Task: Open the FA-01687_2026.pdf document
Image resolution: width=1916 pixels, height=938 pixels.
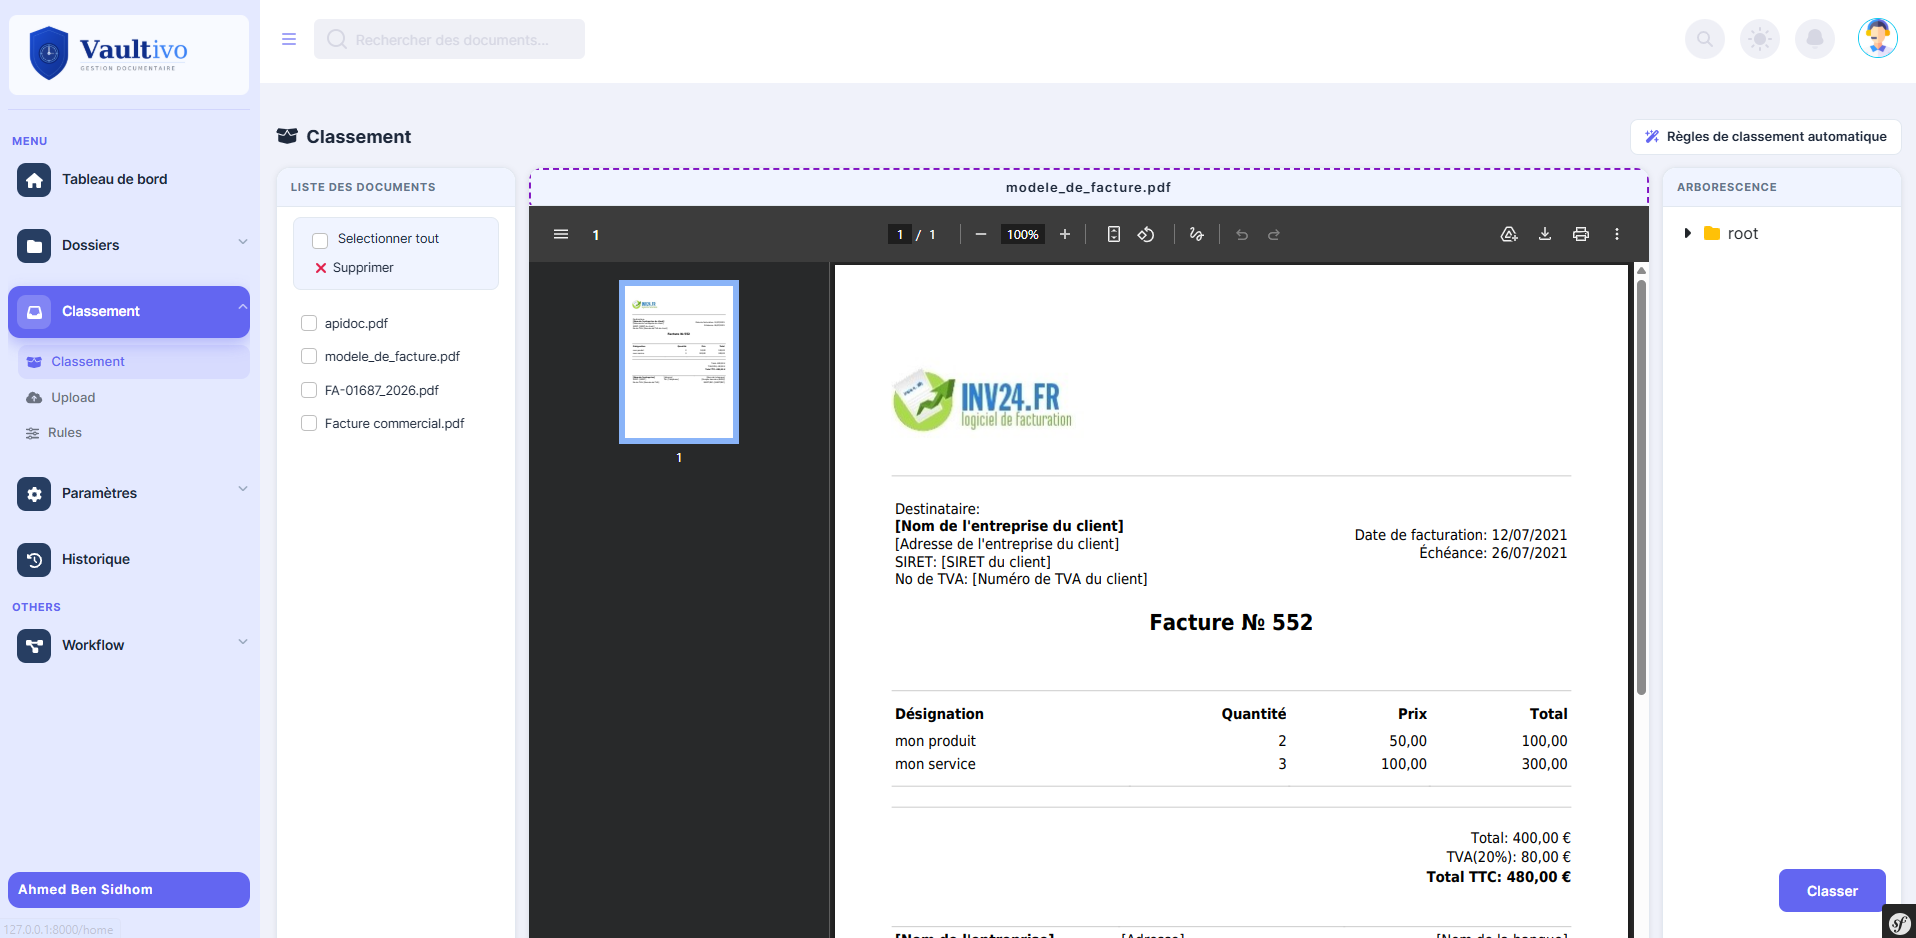Action: click(381, 390)
